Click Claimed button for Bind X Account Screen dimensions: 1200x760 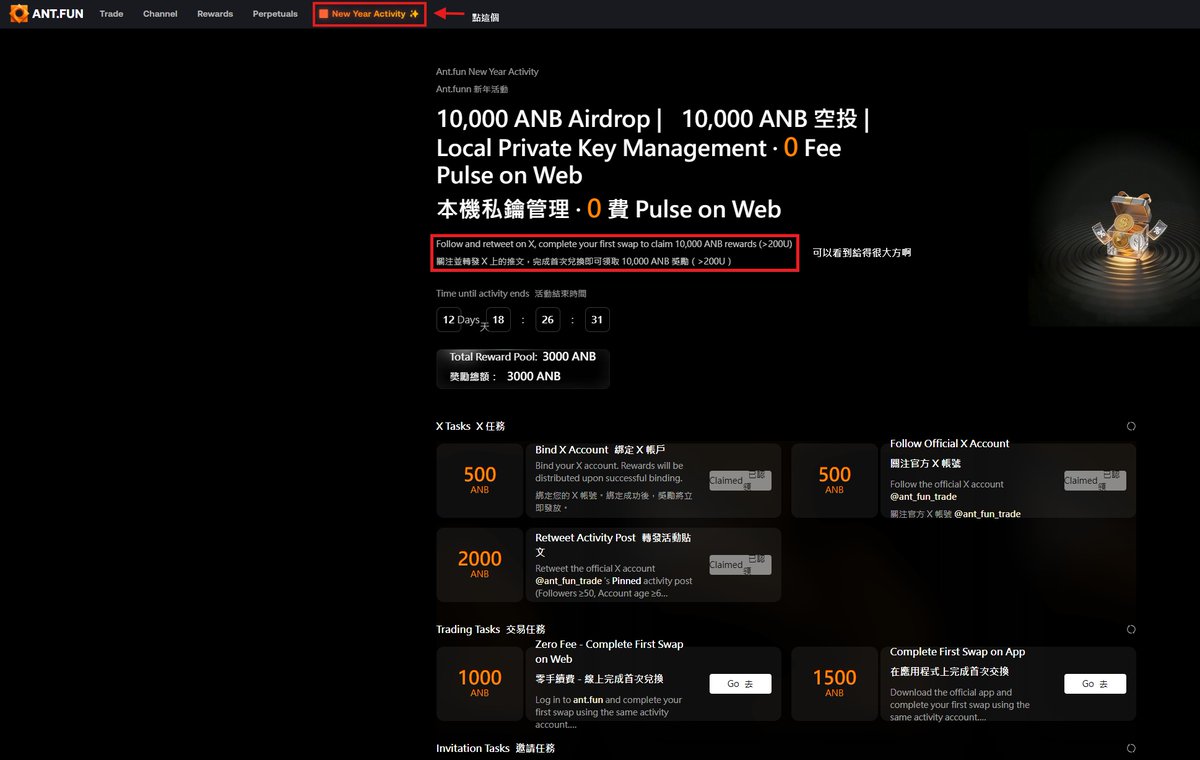(740, 480)
